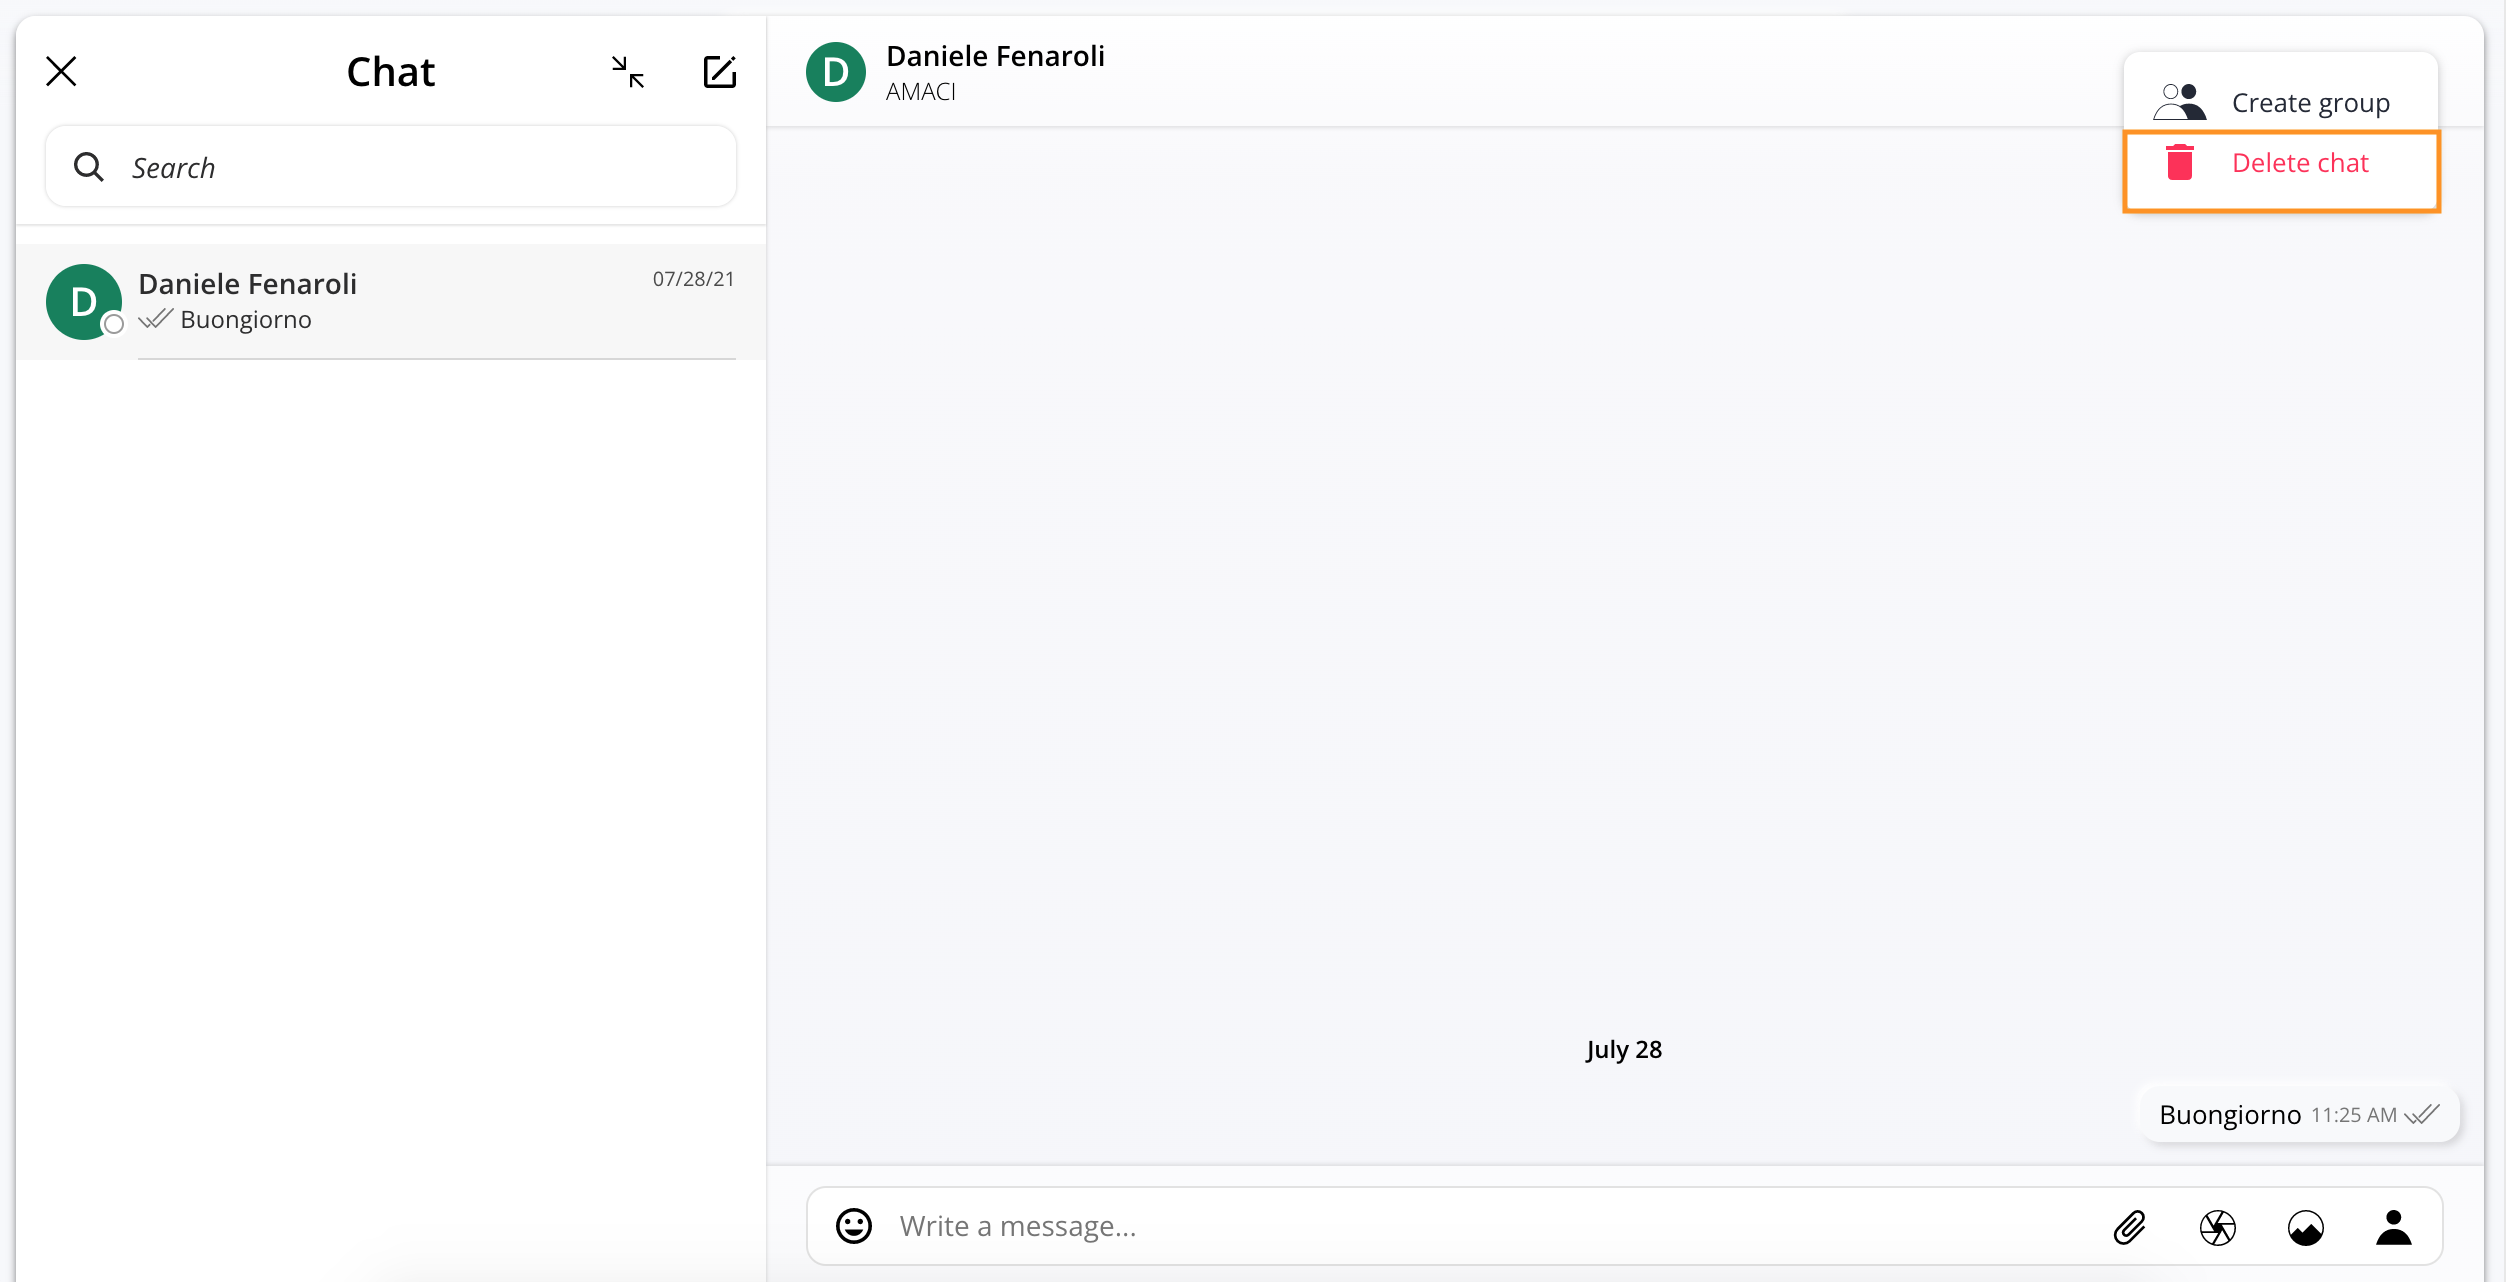Click Daniele Fenaroli's avatar in the chat list
Screen dimensions: 2506x1282
point(84,302)
